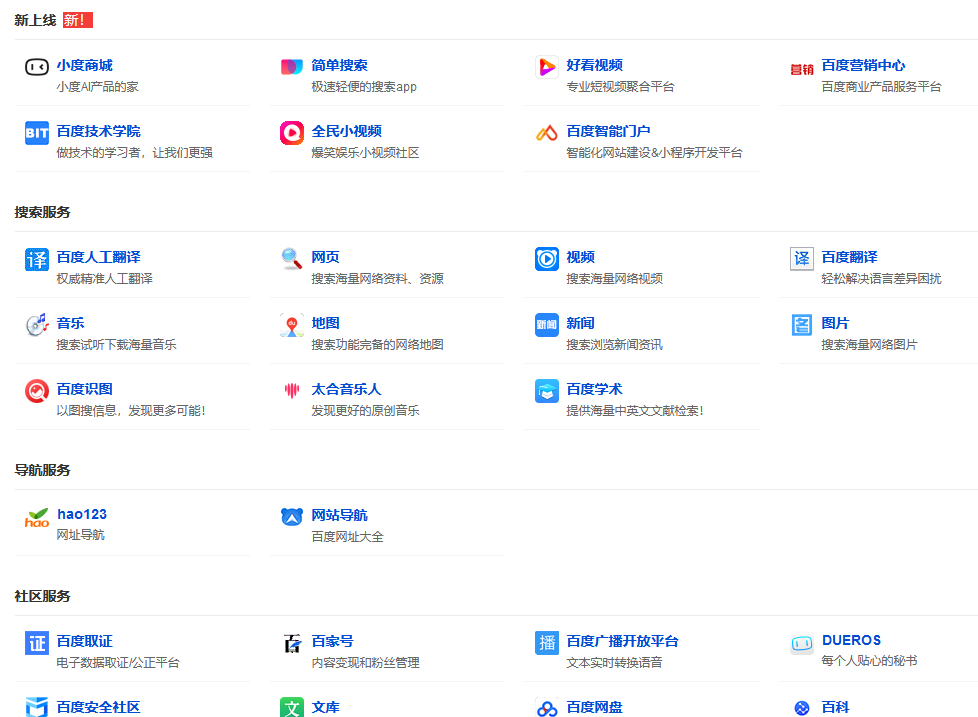Click the 百度智能门户 orange icon
978x717 pixels.
coord(546,133)
